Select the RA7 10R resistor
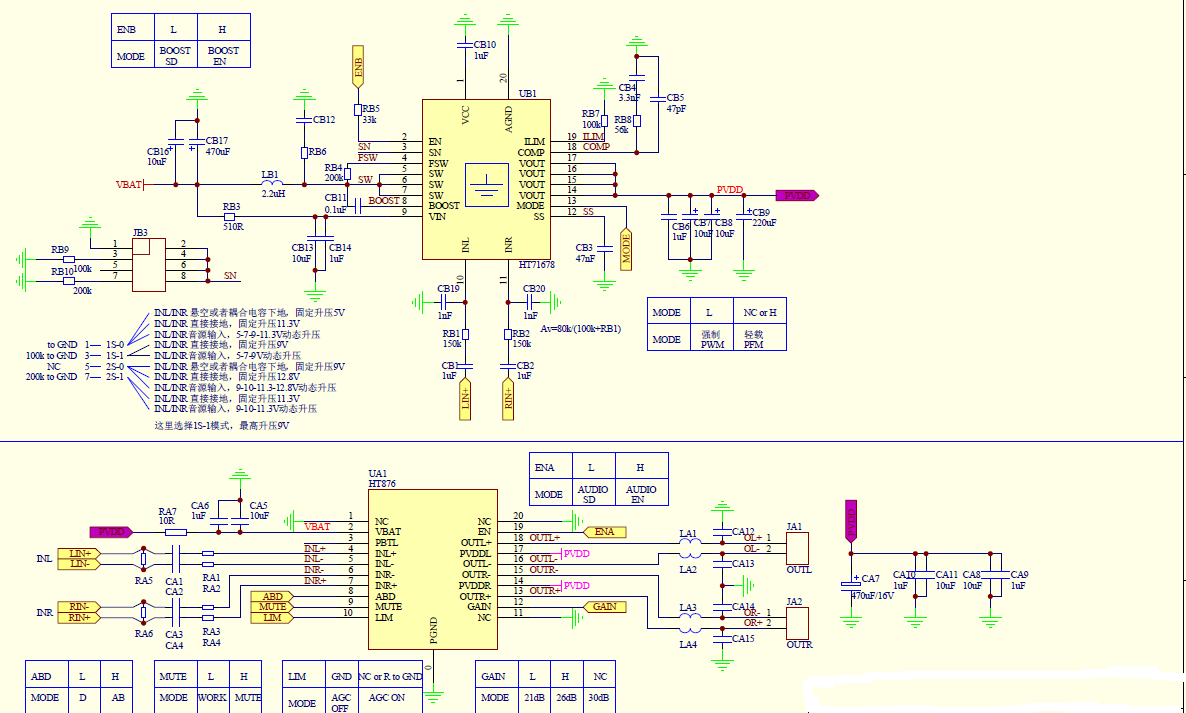This screenshot has width=1186, height=713. pos(174,533)
